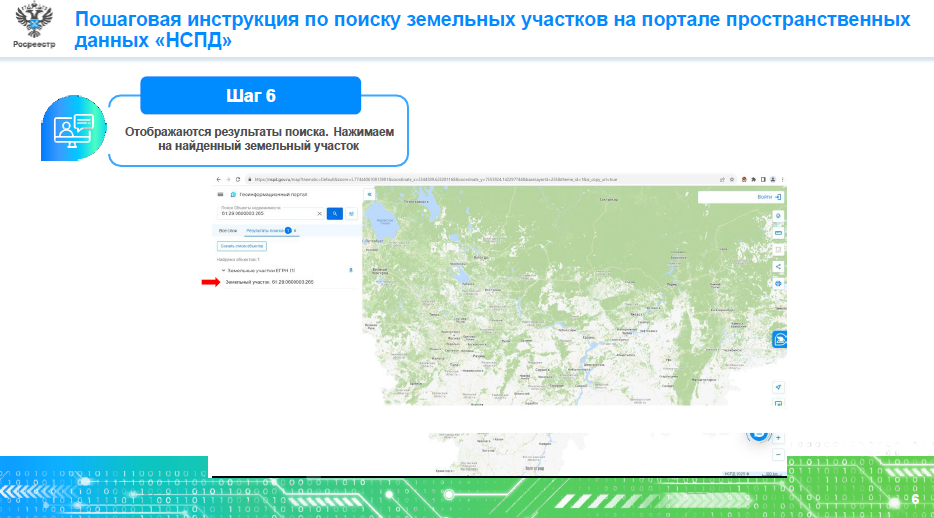Click the area selection map tool
The height and width of the screenshot is (518, 934).
pos(778,250)
